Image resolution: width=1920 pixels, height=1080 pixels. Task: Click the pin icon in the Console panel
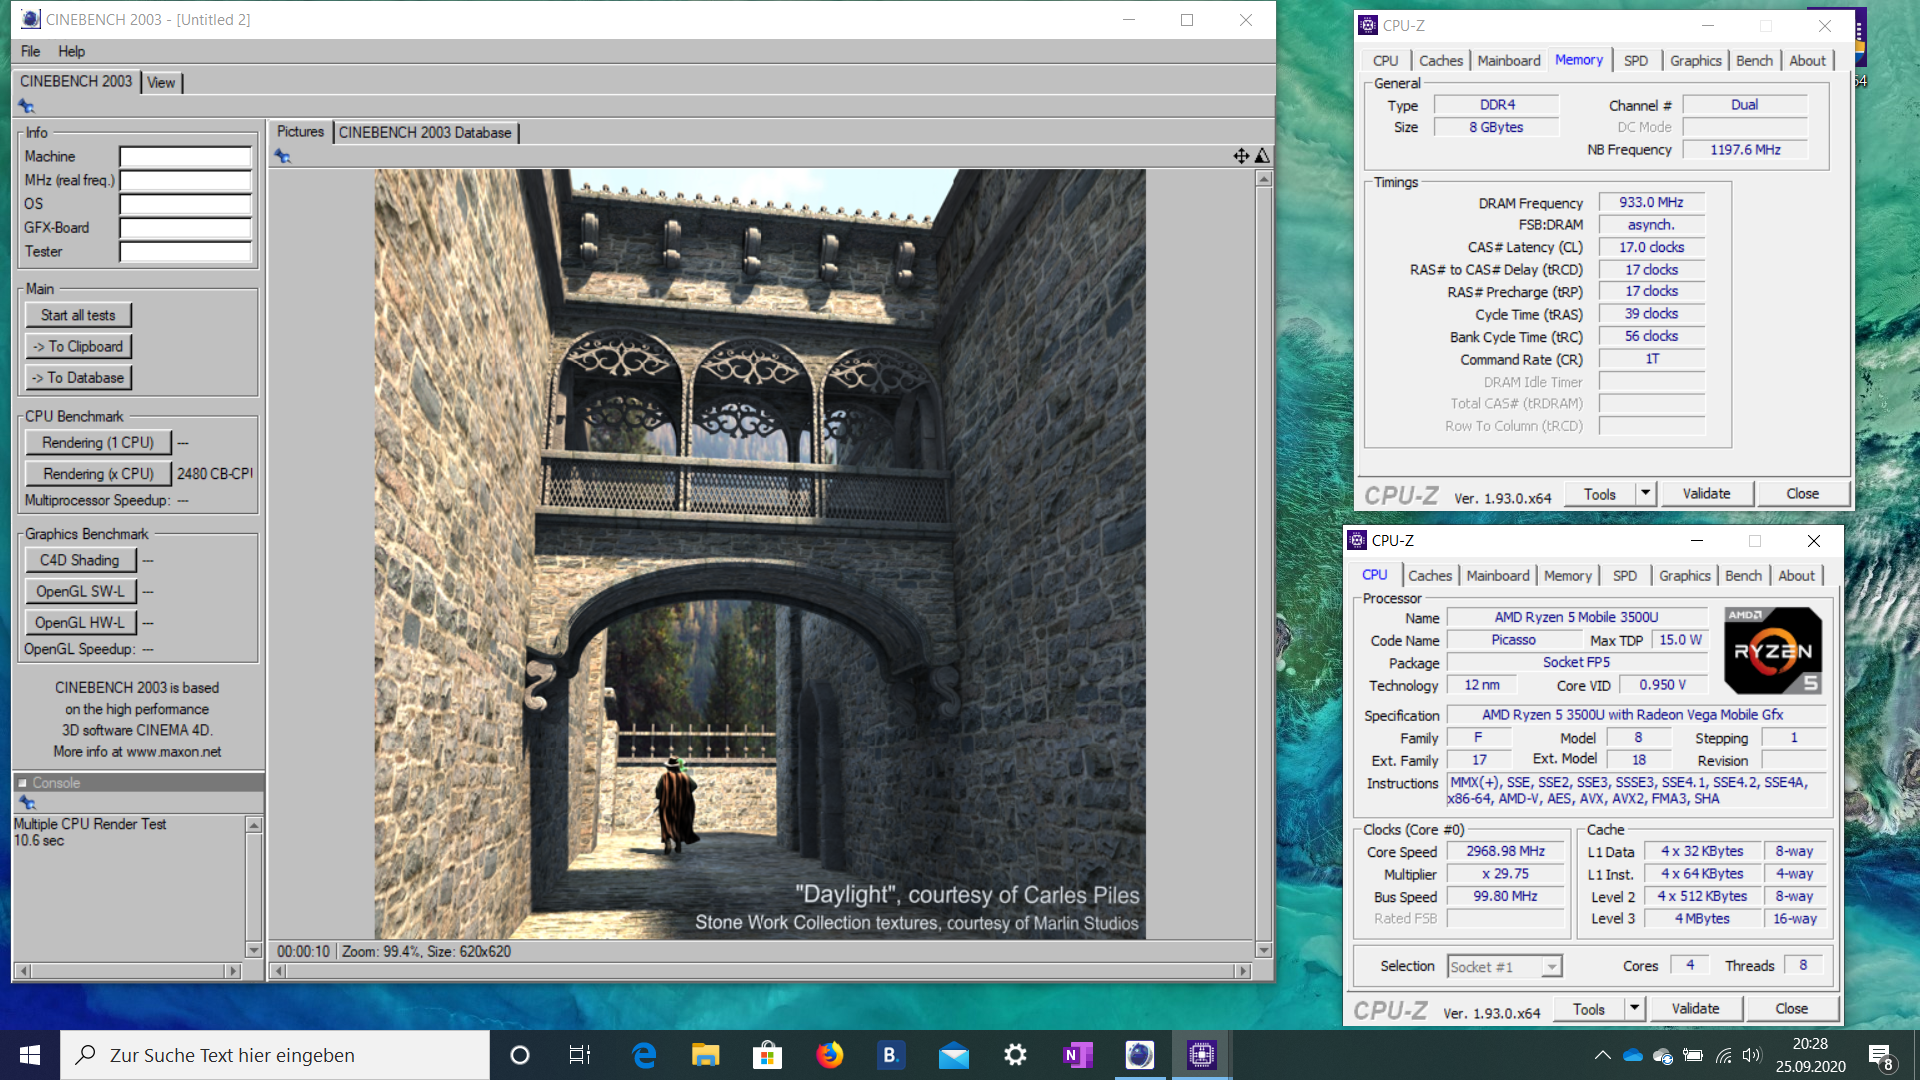pyautogui.click(x=27, y=803)
